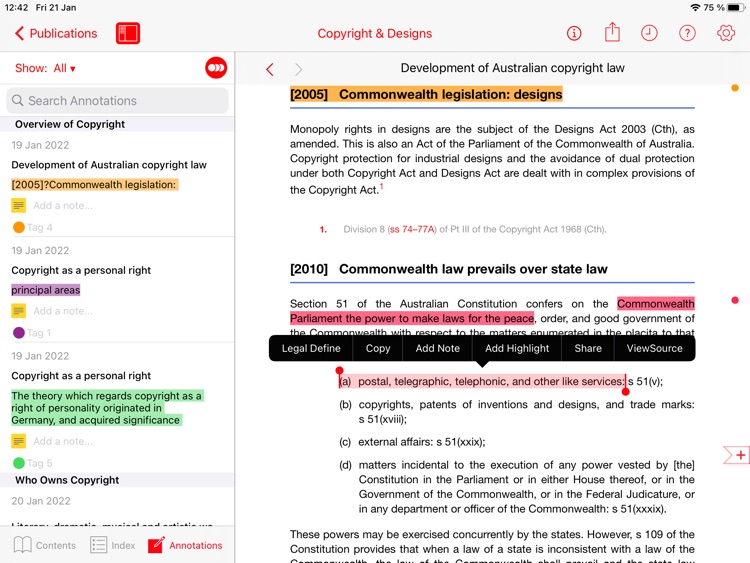Tap the end selection handle after services
This screenshot has width=750, height=563.
pos(625,392)
